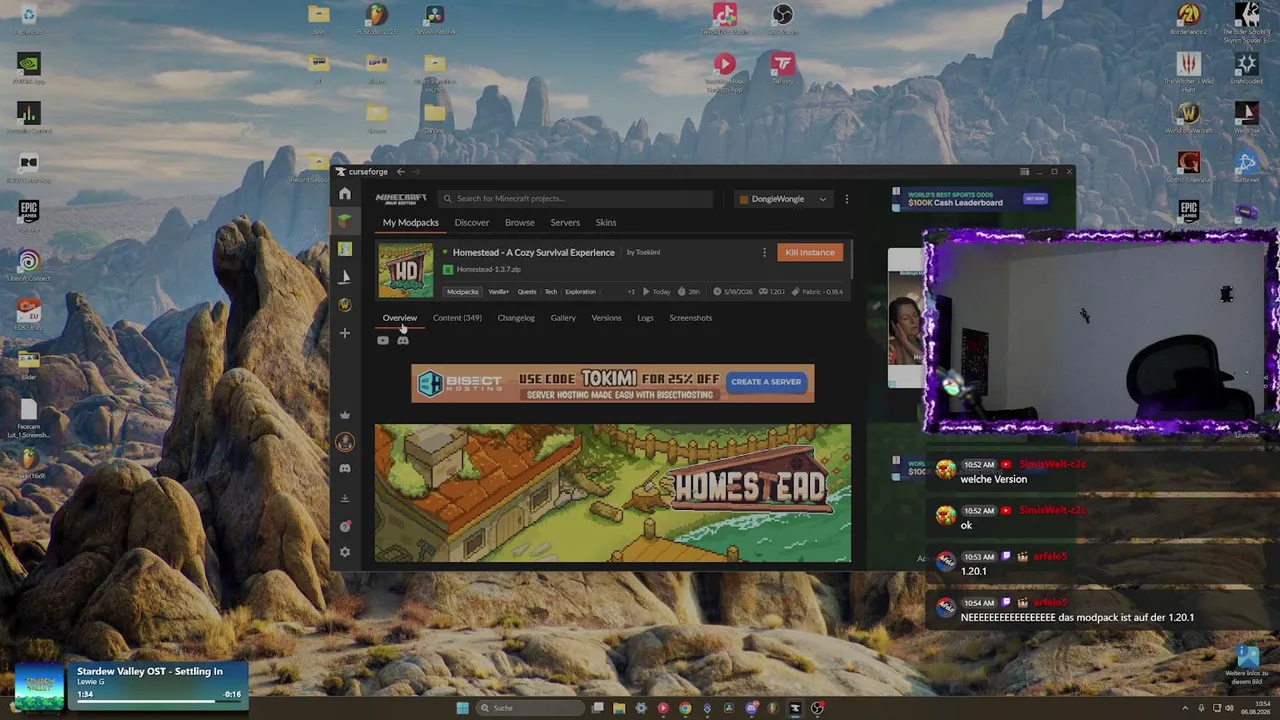Open File Explorer from the taskbar
Viewport: 1280px width, 720px height.
tap(619, 708)
